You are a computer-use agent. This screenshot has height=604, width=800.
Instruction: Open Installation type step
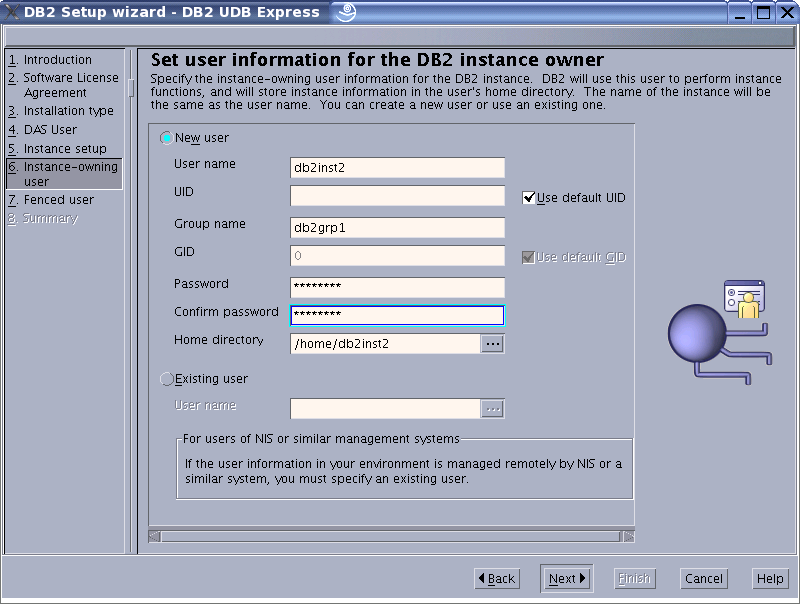click(61, 111)
